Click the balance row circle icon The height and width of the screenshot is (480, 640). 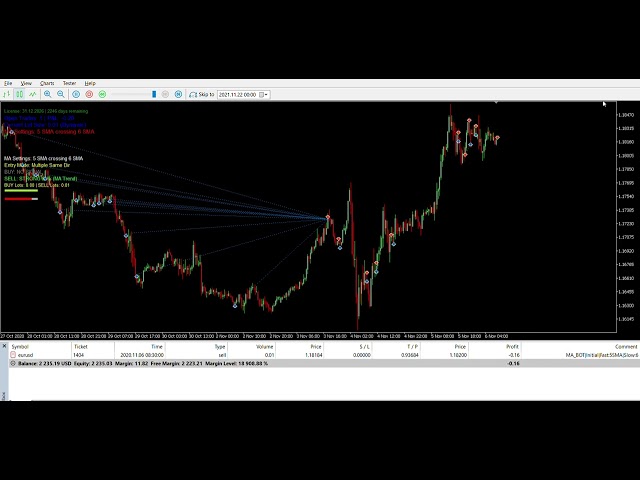point(13,363)
